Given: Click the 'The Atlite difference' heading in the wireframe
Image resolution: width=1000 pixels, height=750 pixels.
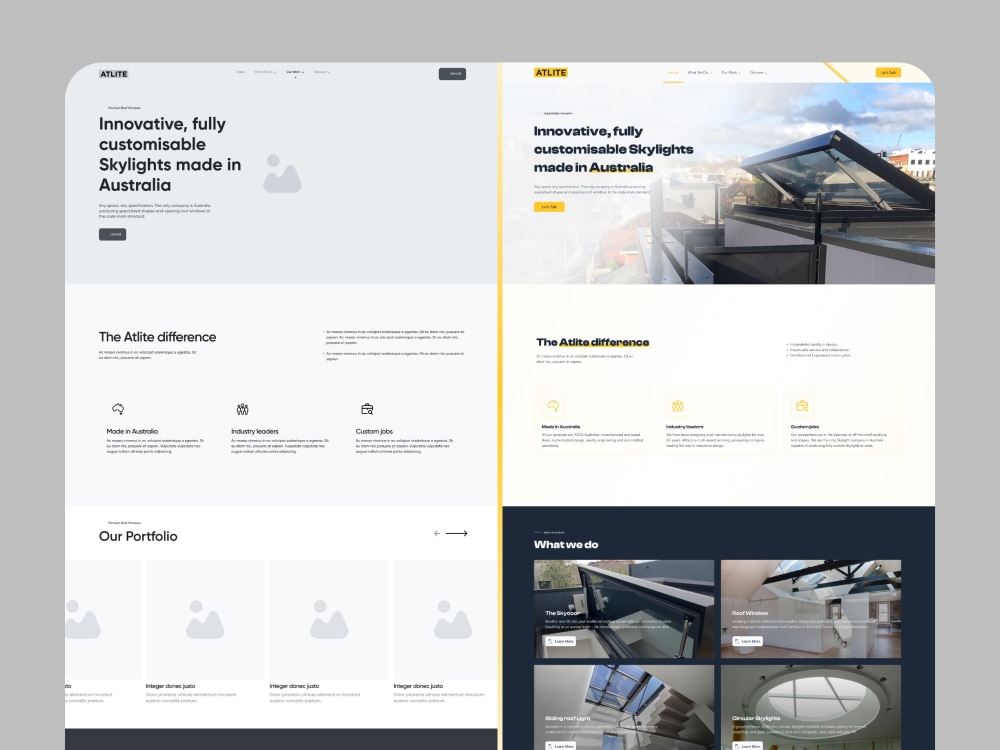Looking at the screenshot, I should (x=158, y=337).
